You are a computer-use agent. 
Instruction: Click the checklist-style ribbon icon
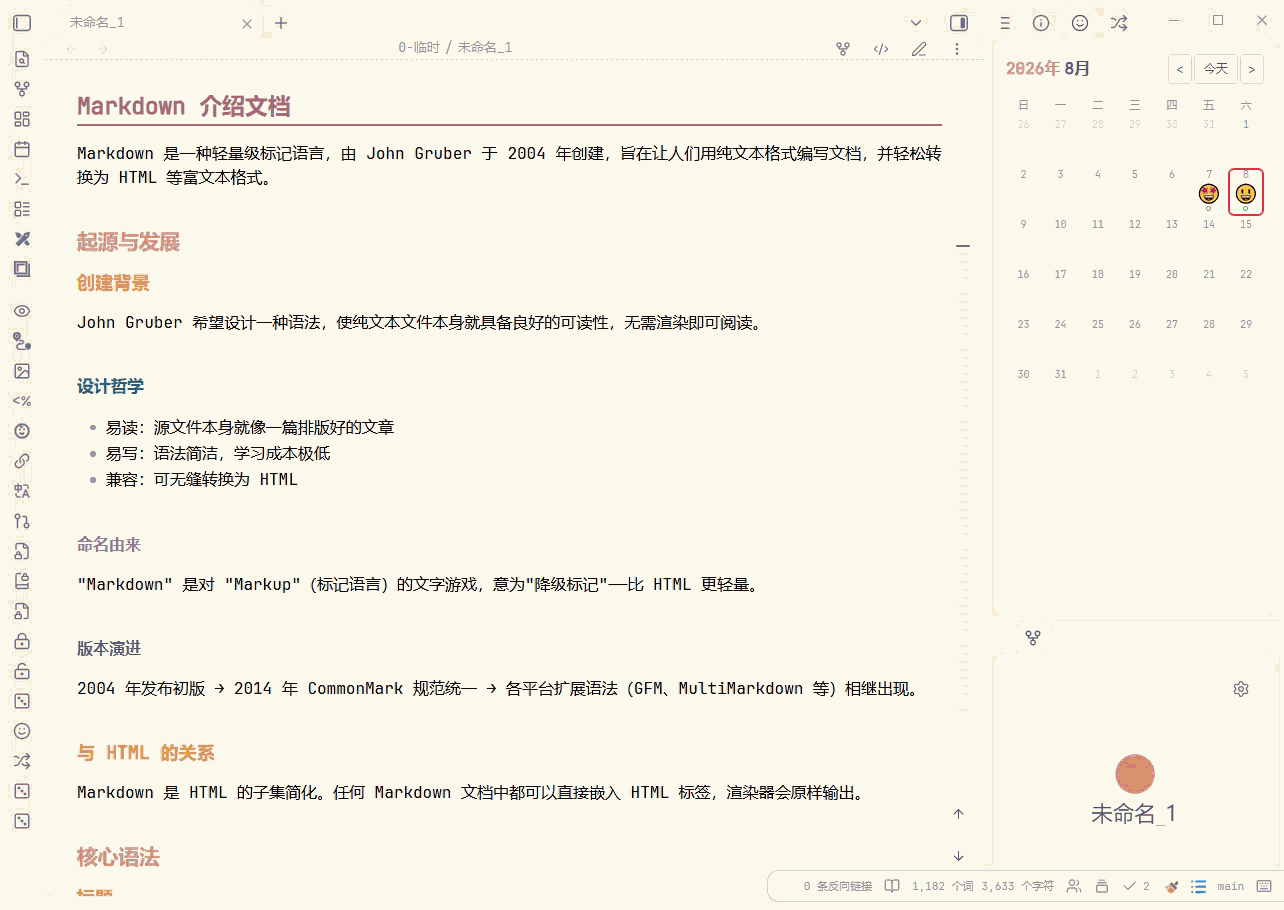coord(22,209)
